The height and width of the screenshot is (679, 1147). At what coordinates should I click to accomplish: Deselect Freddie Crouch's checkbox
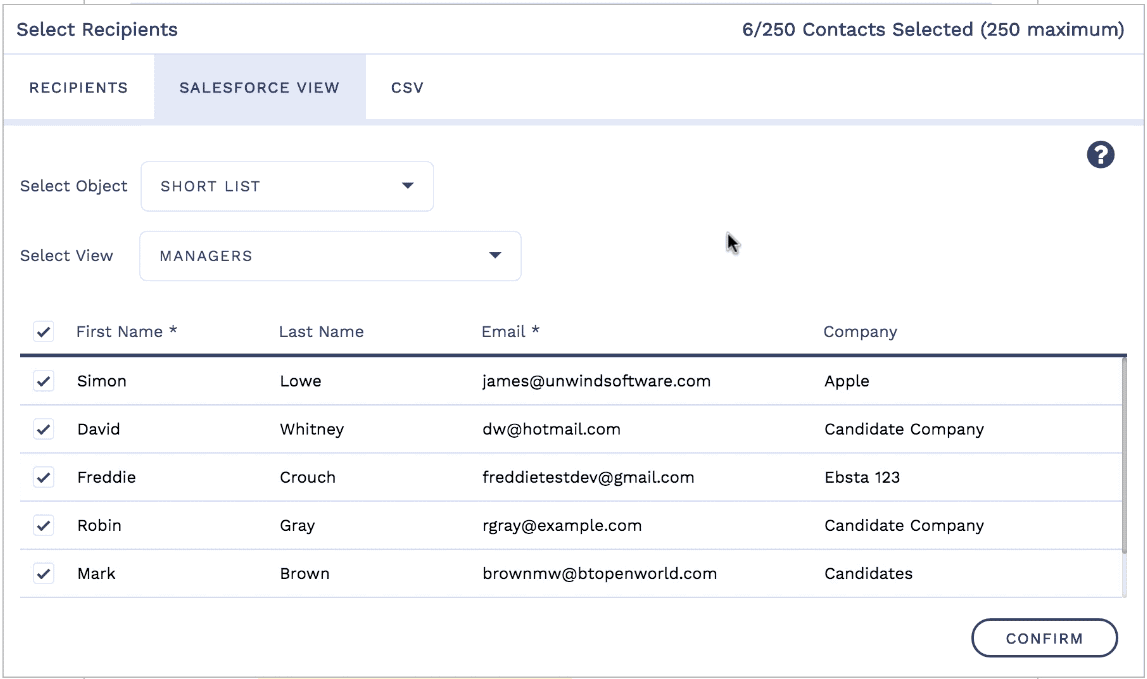pos(43,477)
